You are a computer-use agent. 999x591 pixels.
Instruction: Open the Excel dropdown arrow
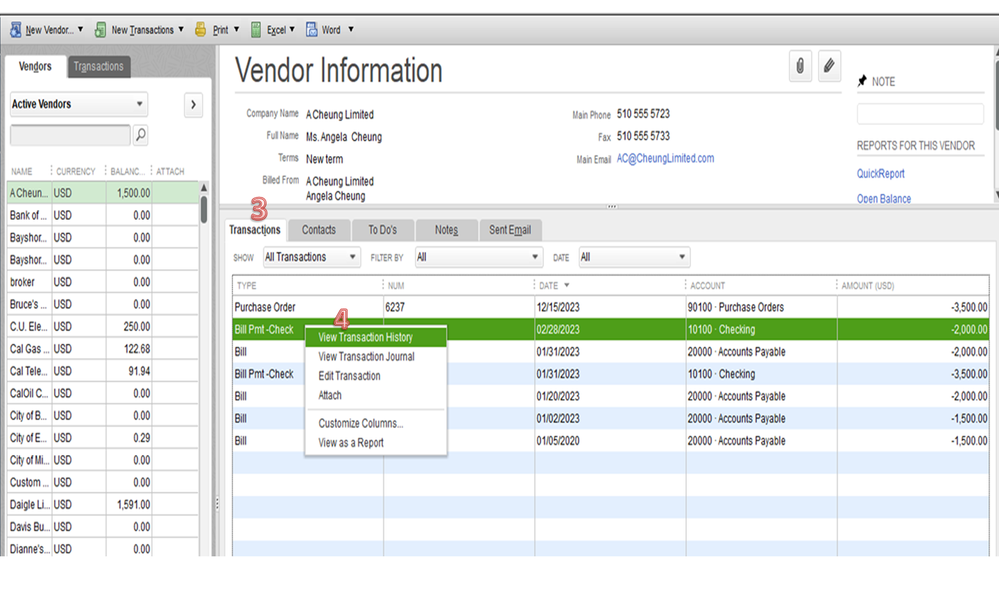(292, 29)
